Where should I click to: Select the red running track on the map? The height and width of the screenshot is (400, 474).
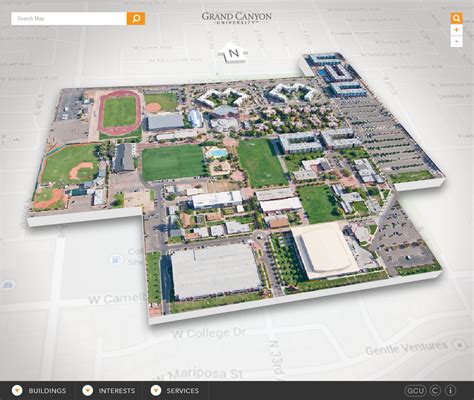120,112
